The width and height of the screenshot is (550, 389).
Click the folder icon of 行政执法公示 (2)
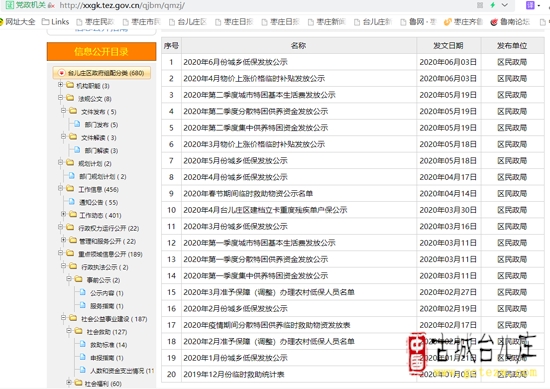coord(73,266)
